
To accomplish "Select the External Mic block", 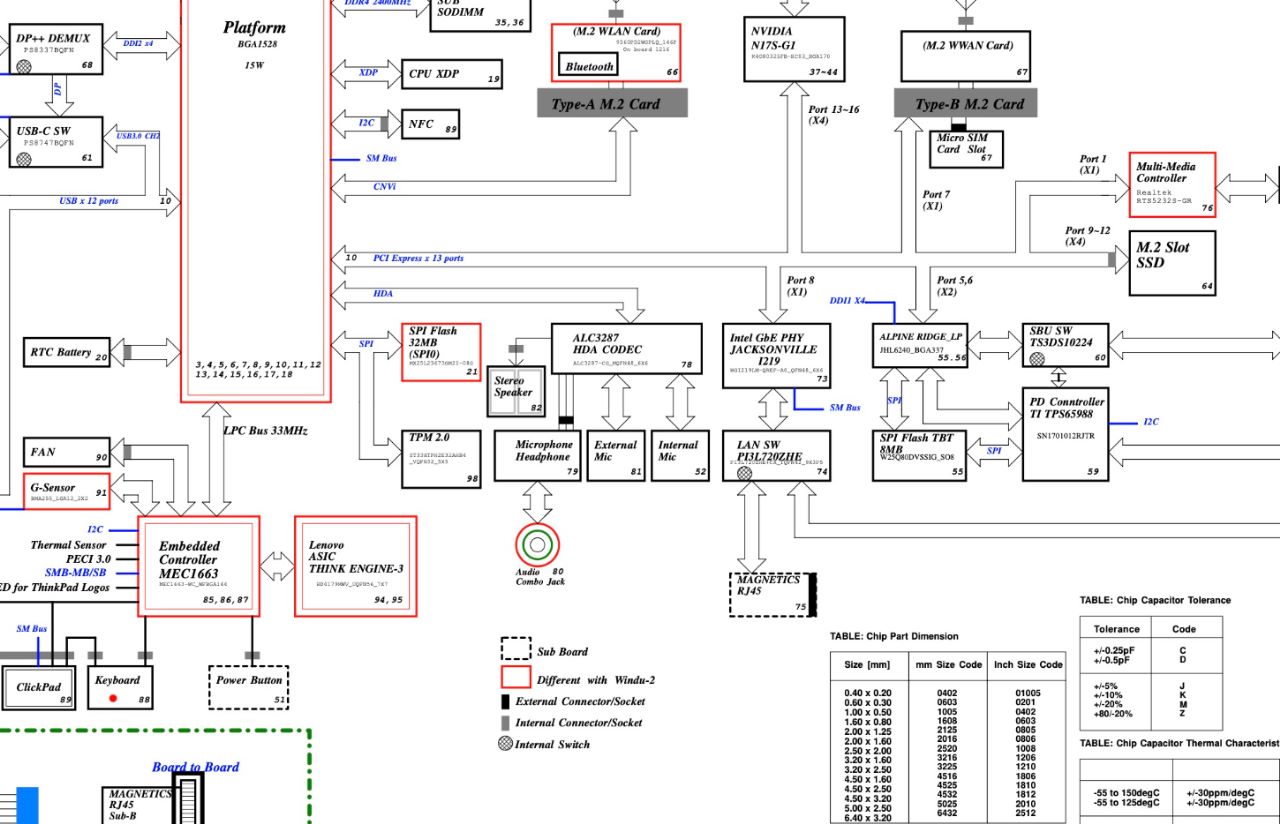I will point(617,455).
